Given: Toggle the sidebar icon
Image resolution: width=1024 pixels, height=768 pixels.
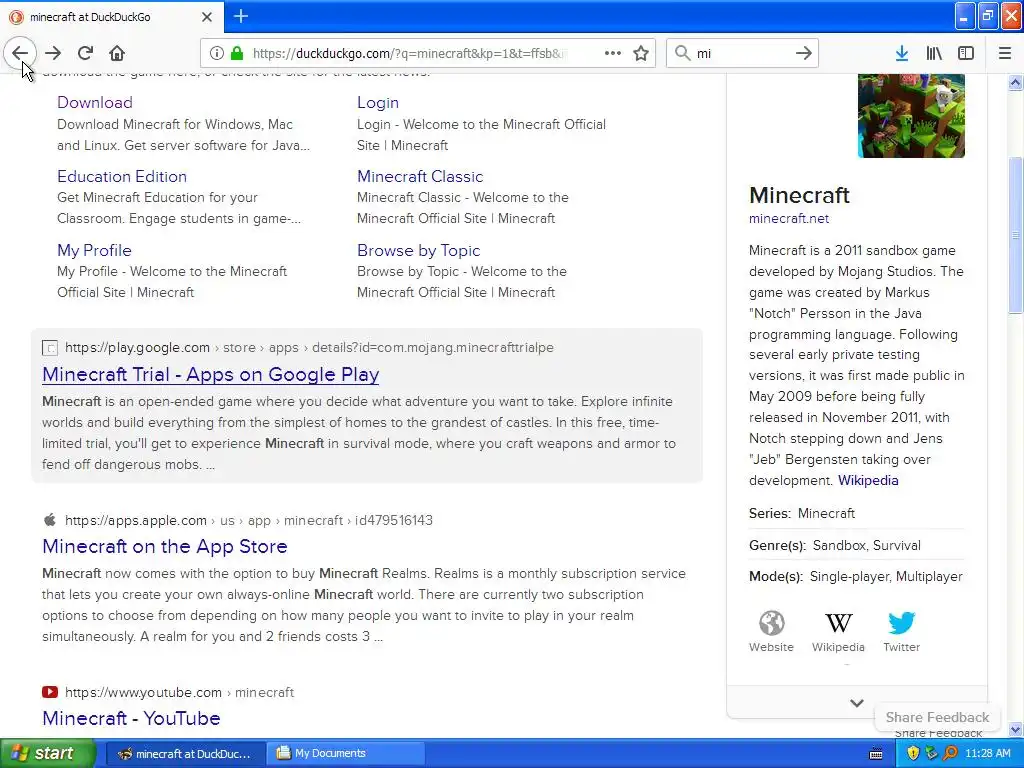Looking at the screenshot, I should [966, 54].
